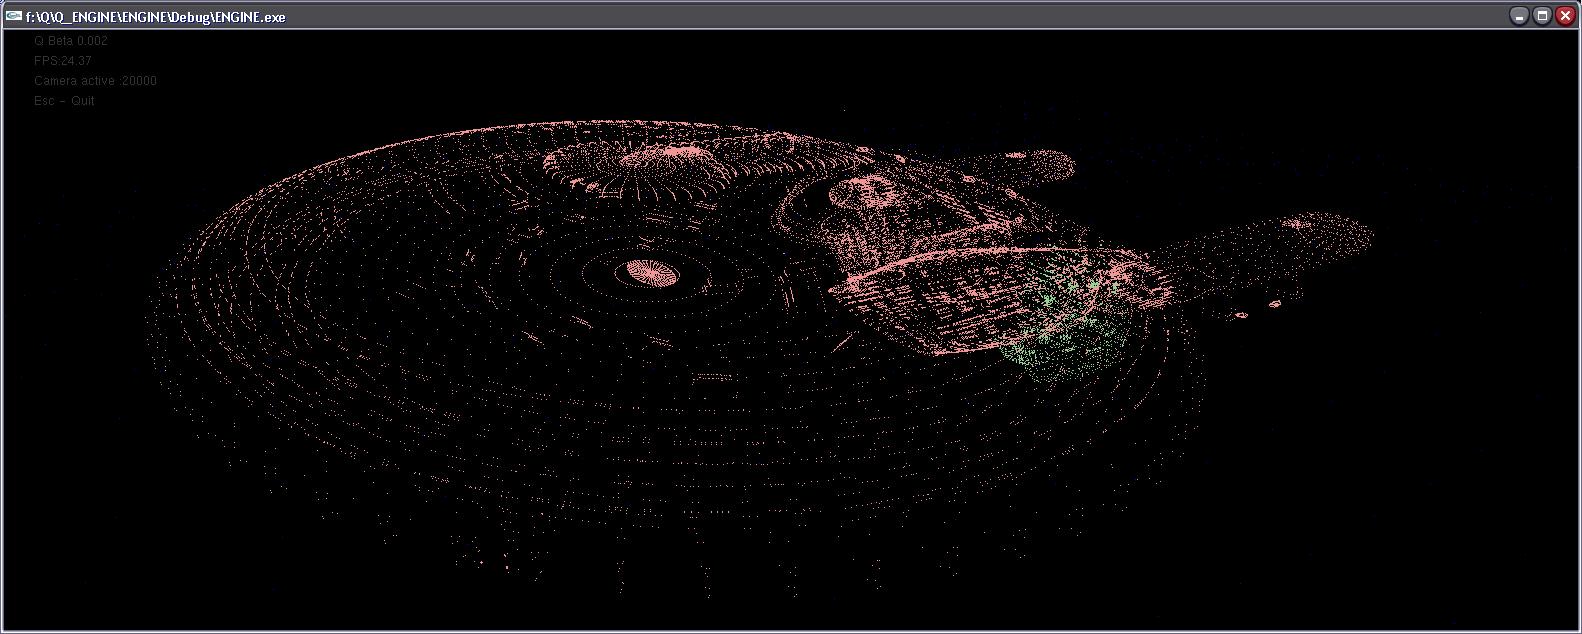Image resolution: width=1582 pixels, height=634 pixels.
Task: Minimize the ENGINE.exe window
Action: pos(1519,16)
